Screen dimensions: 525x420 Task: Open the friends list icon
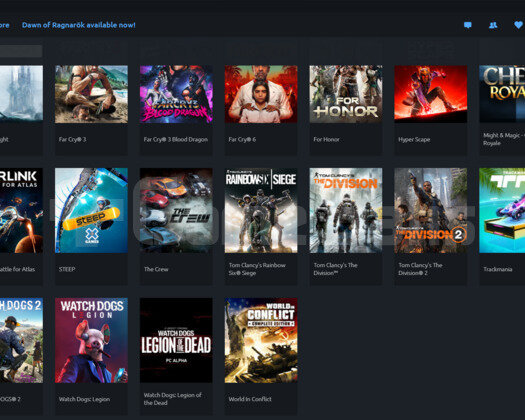pyautogui.click(x=493, y=25)
